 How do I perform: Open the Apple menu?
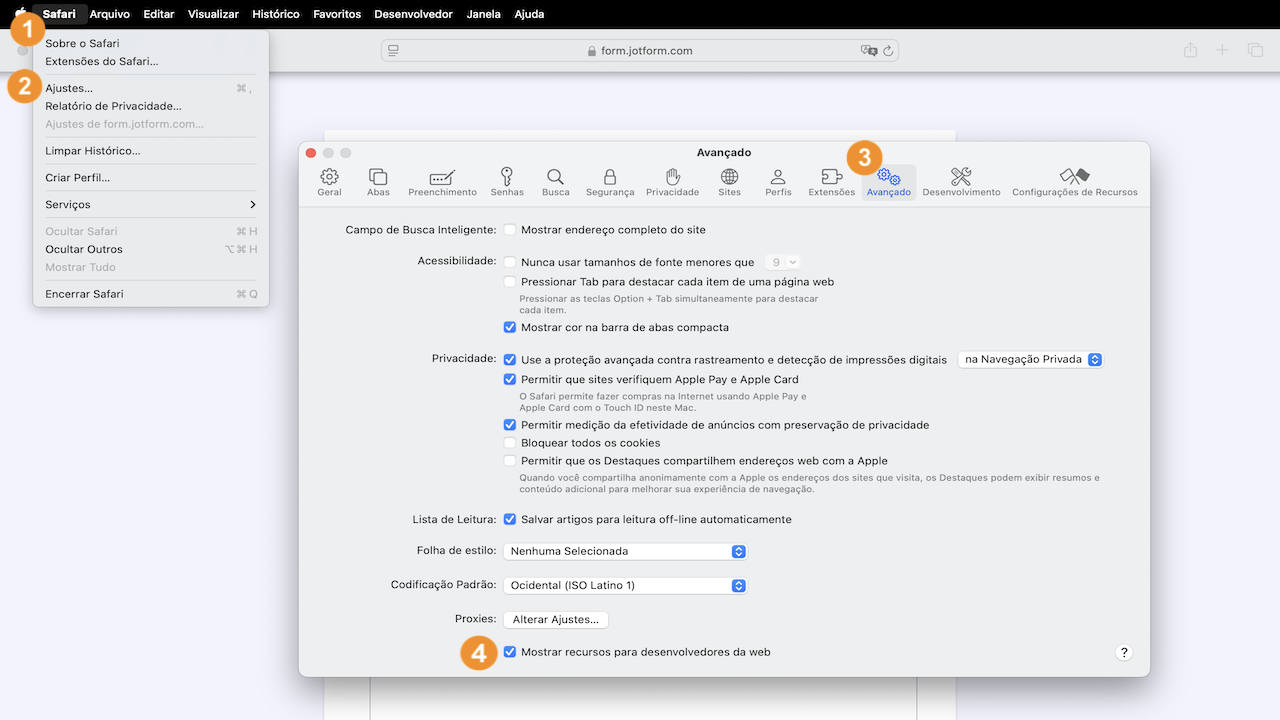coord(20,14)
